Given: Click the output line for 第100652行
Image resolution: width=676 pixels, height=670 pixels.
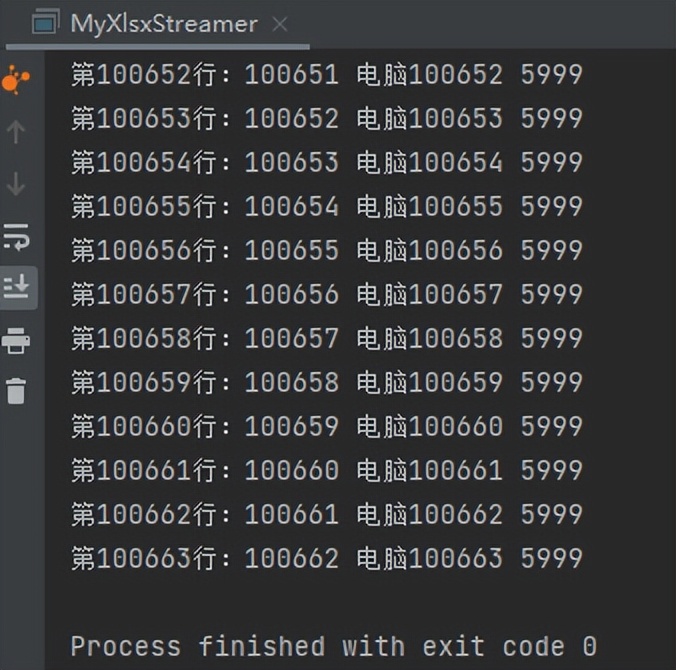Looking at the screenshot, I should click(325, 74).
